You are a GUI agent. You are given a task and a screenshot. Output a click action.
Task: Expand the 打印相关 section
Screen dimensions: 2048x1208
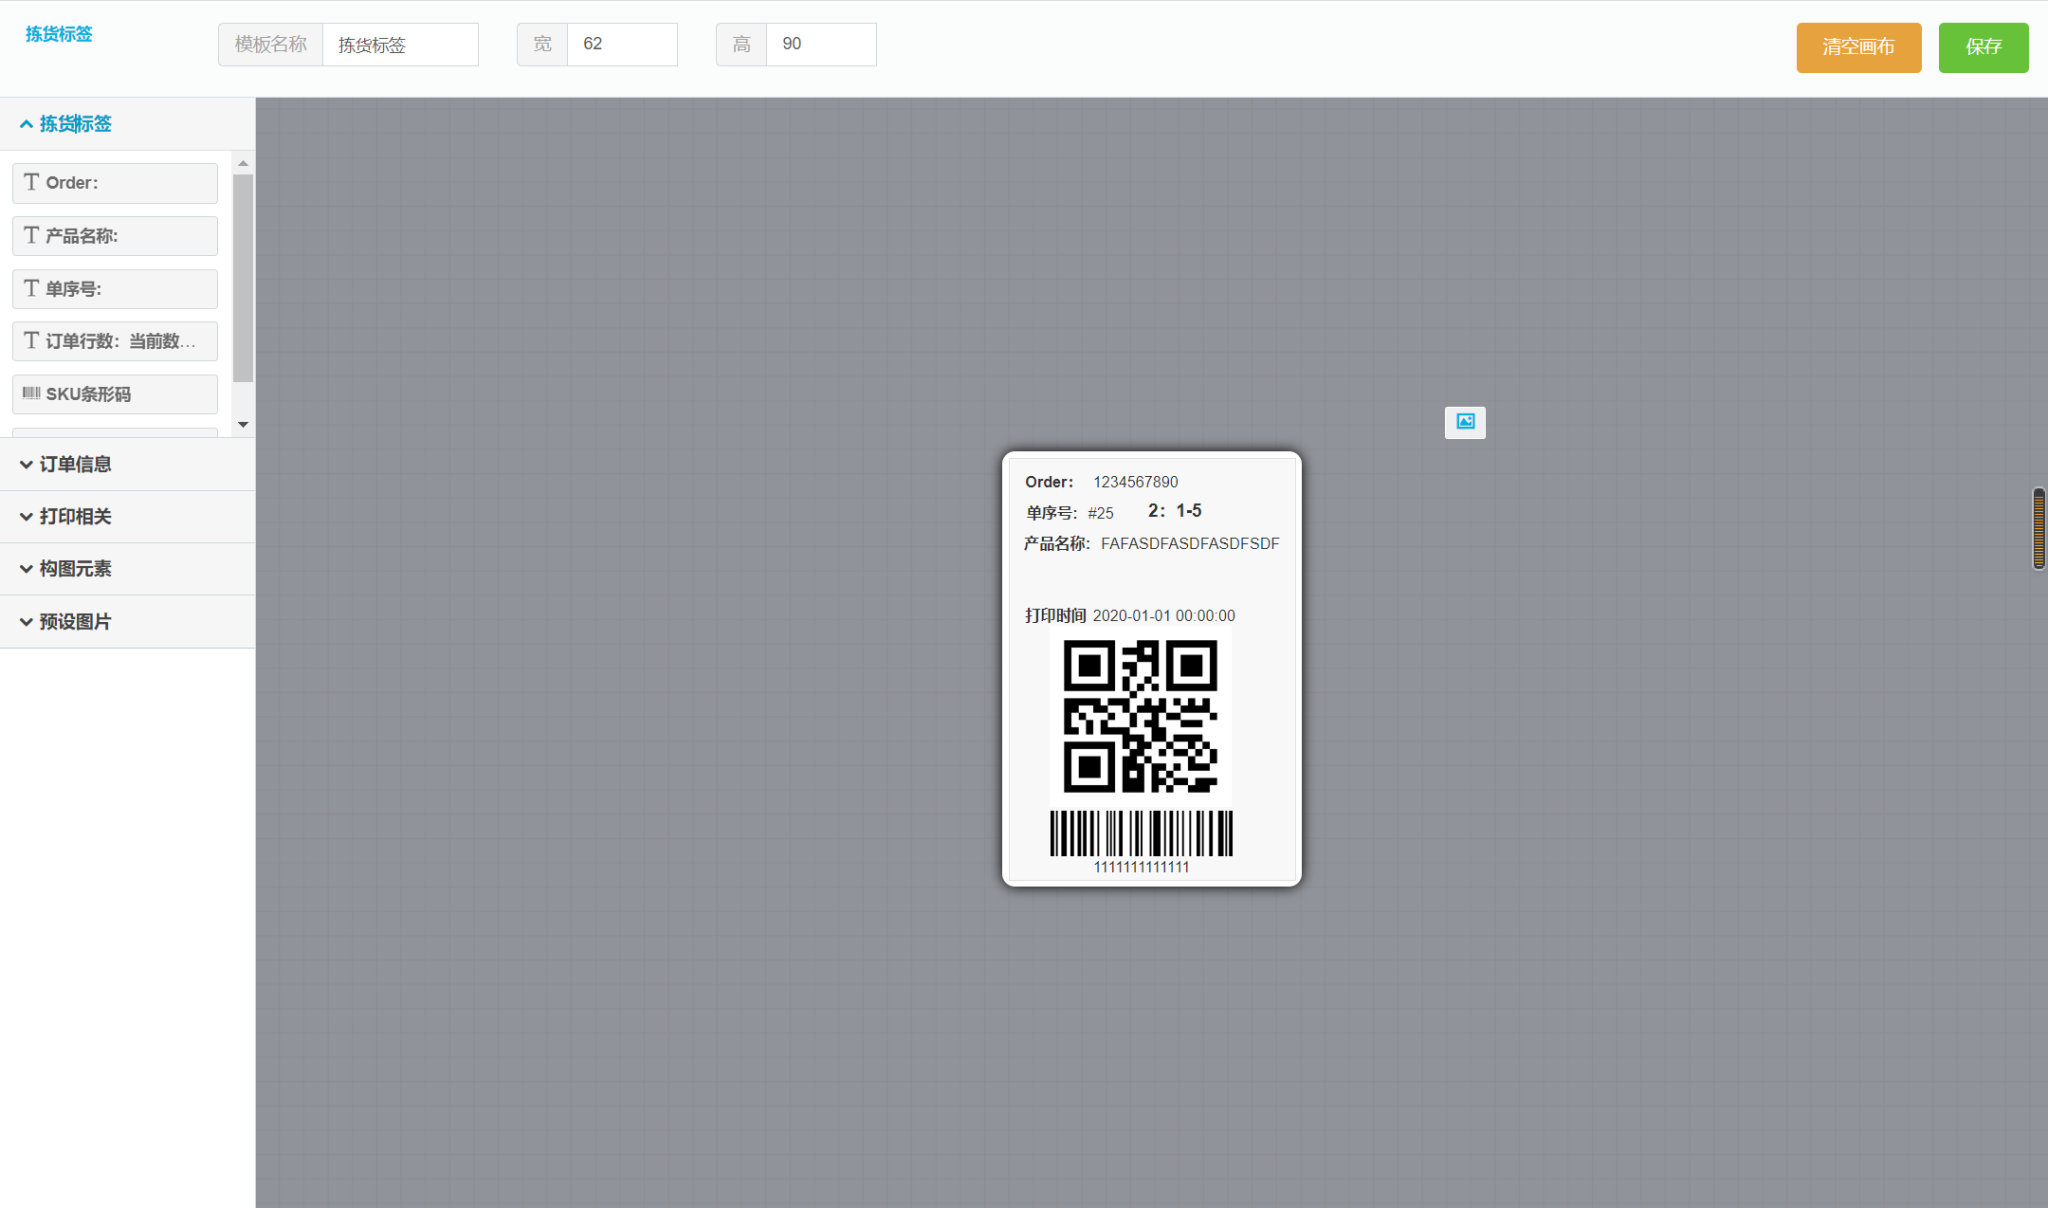(66, 516)
